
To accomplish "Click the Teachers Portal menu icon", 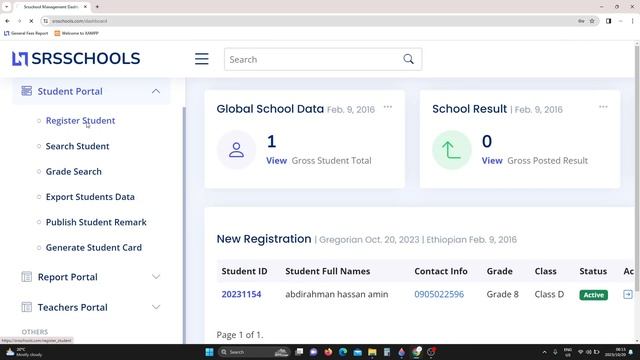I will tap(27, 307).
